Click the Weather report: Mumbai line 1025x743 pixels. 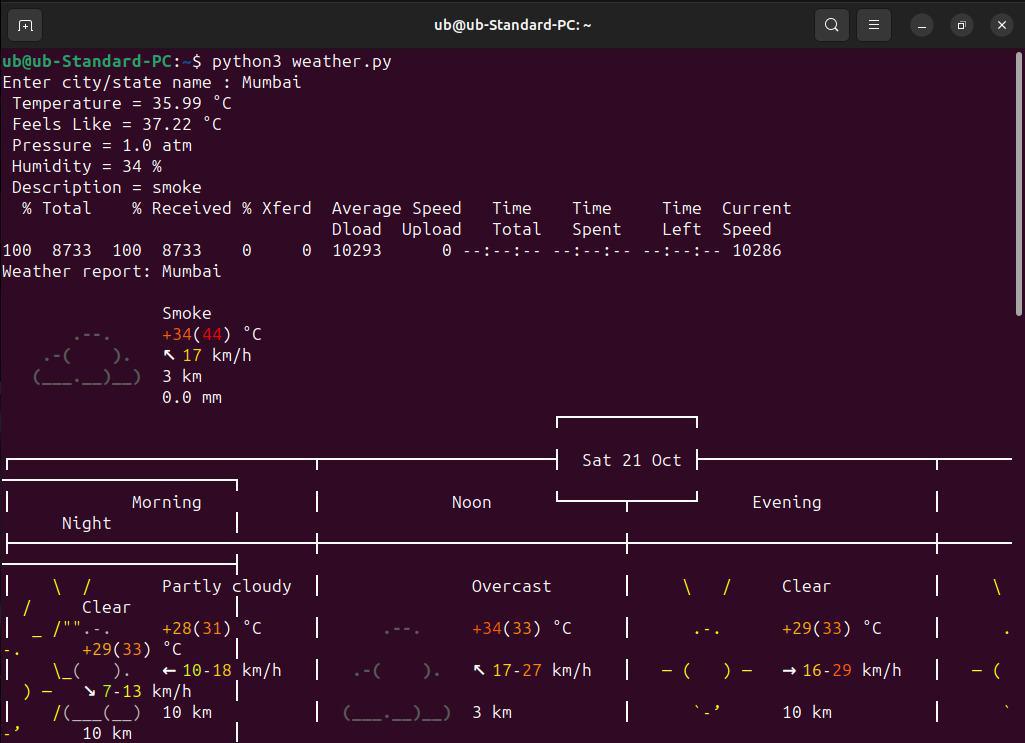111,271
